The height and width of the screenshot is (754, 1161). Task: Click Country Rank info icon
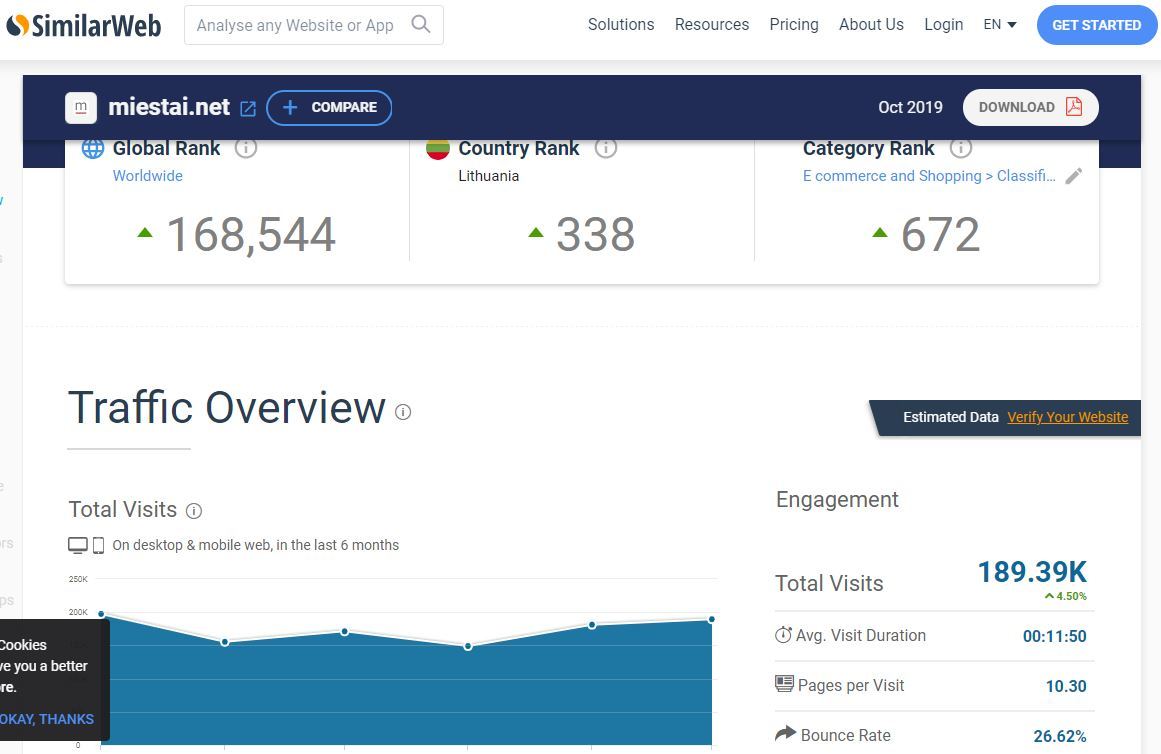605,148
